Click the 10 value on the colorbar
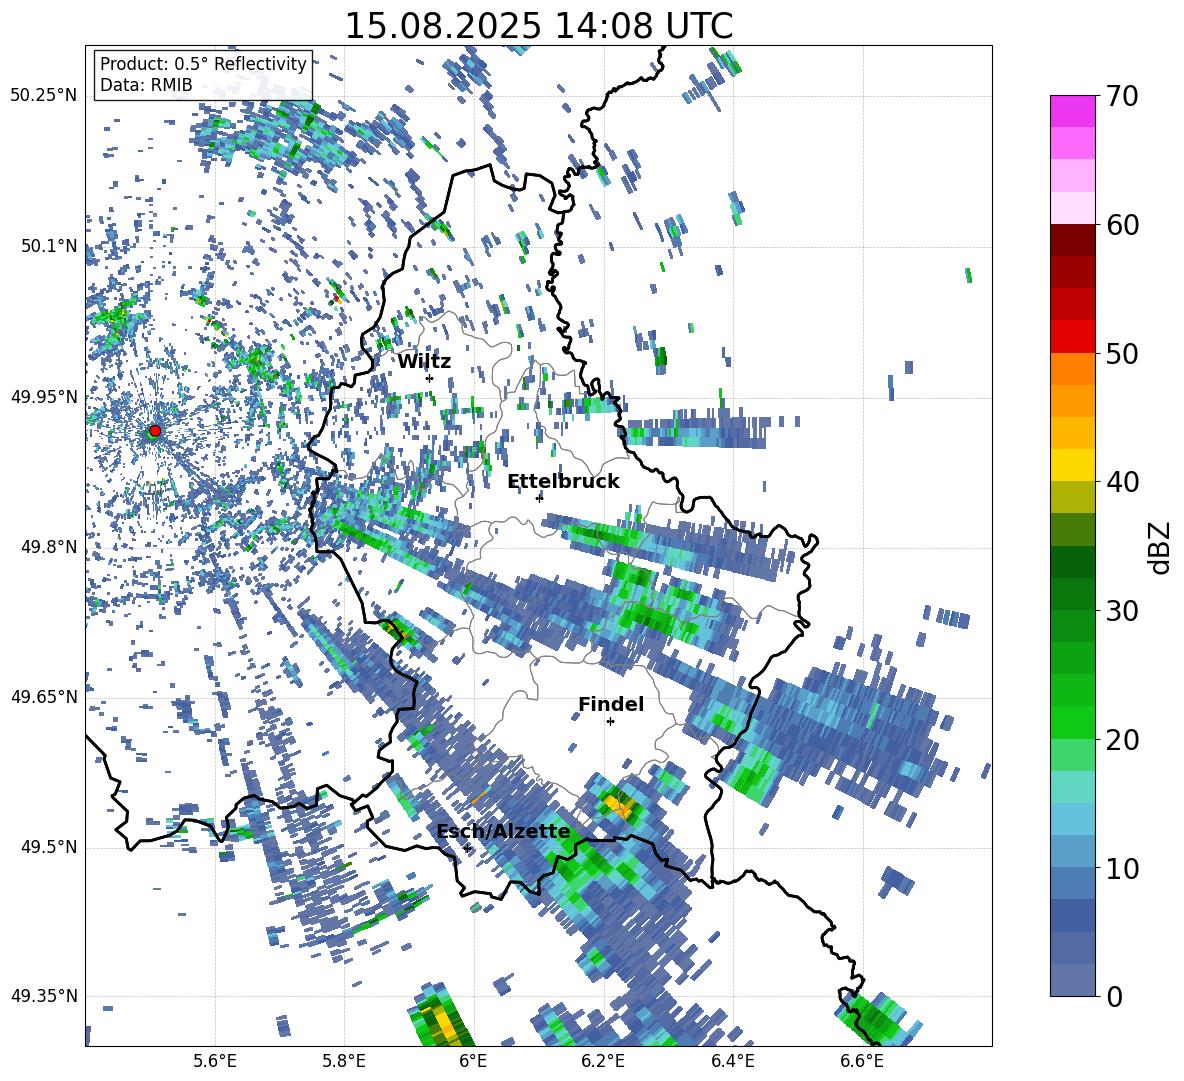Viewport: 1184px width, 1081px height. (1122, 868)
